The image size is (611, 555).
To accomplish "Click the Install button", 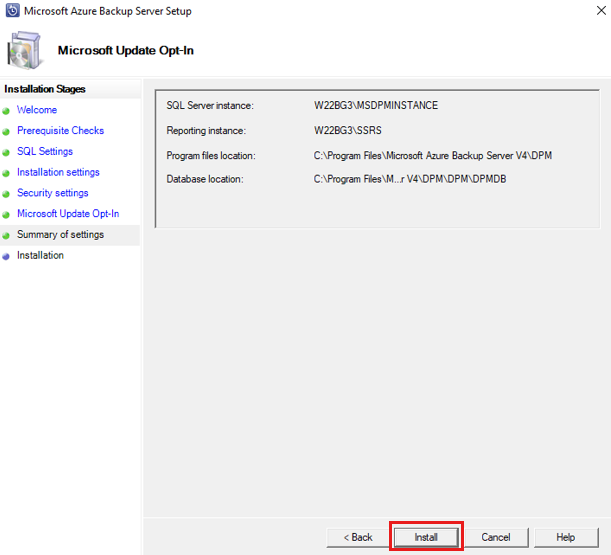I will (426, 537).
